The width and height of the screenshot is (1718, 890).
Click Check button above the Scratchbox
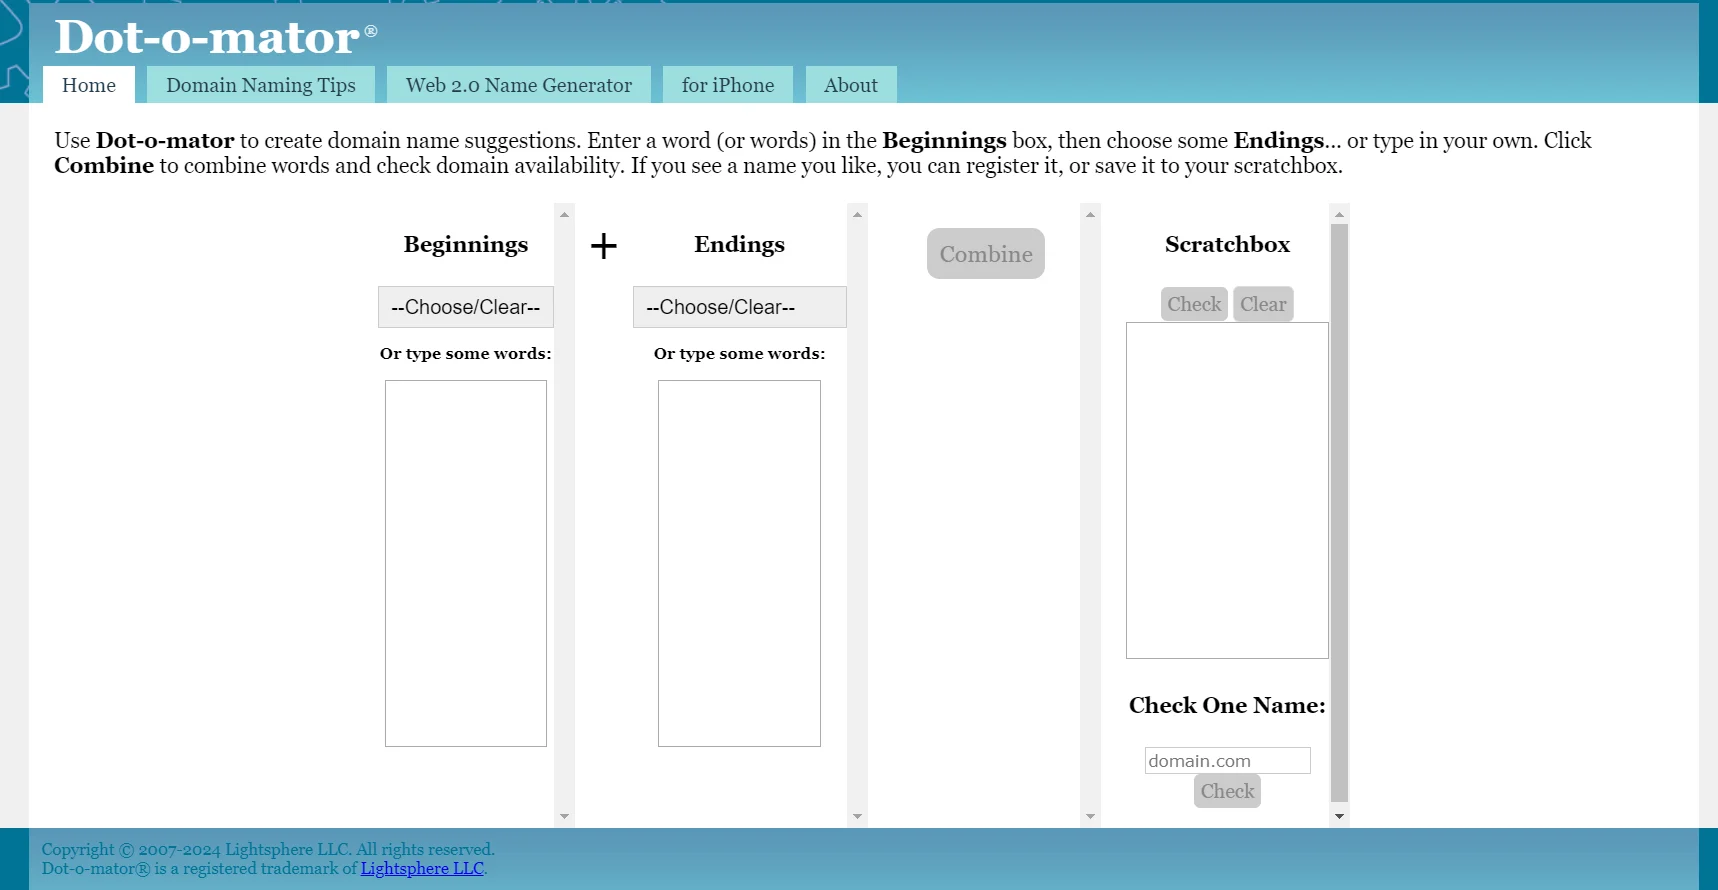click(1194, 304)
